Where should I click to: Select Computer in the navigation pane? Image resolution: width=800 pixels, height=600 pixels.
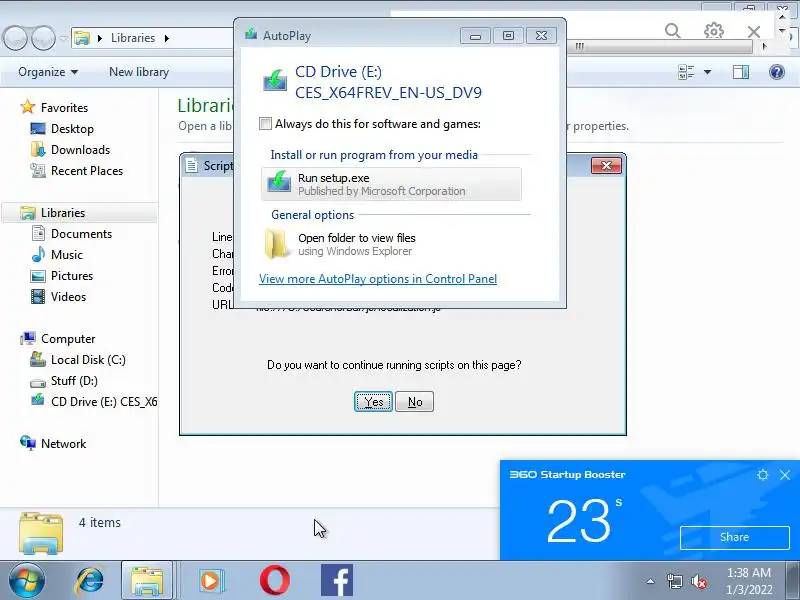tap(68, 339)
